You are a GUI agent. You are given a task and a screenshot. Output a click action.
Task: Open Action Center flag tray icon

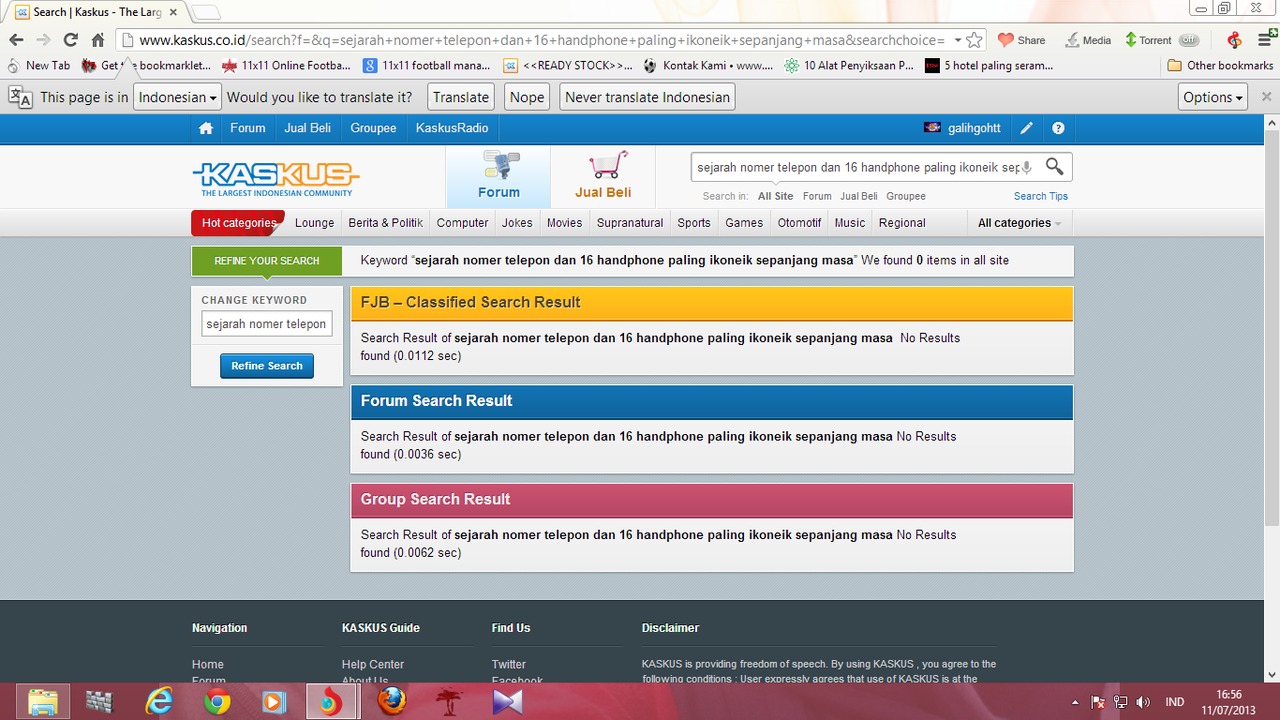(x=1097, y=702)
